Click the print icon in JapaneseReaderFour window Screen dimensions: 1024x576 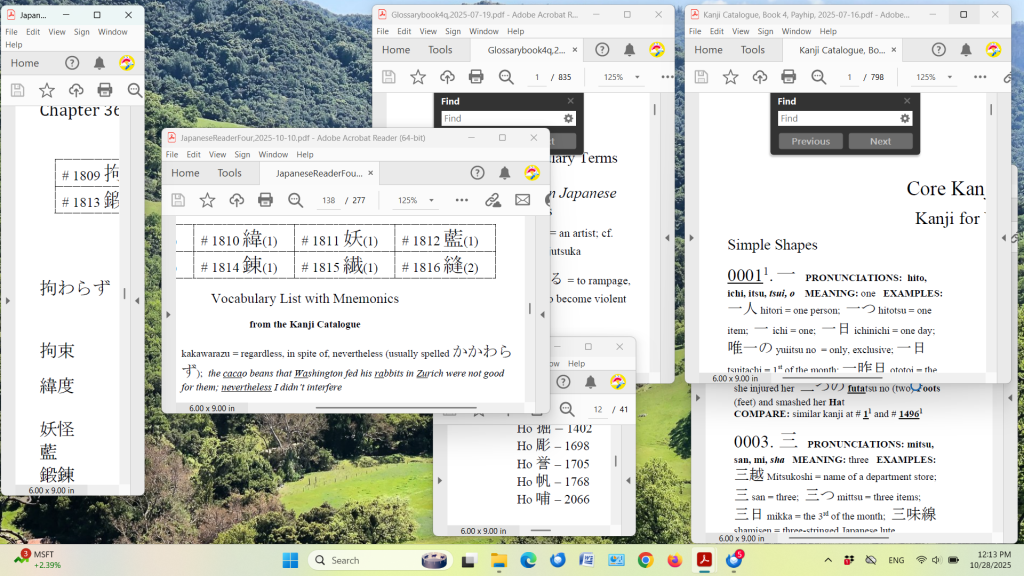pyautogui.click(x=265, y=200)
